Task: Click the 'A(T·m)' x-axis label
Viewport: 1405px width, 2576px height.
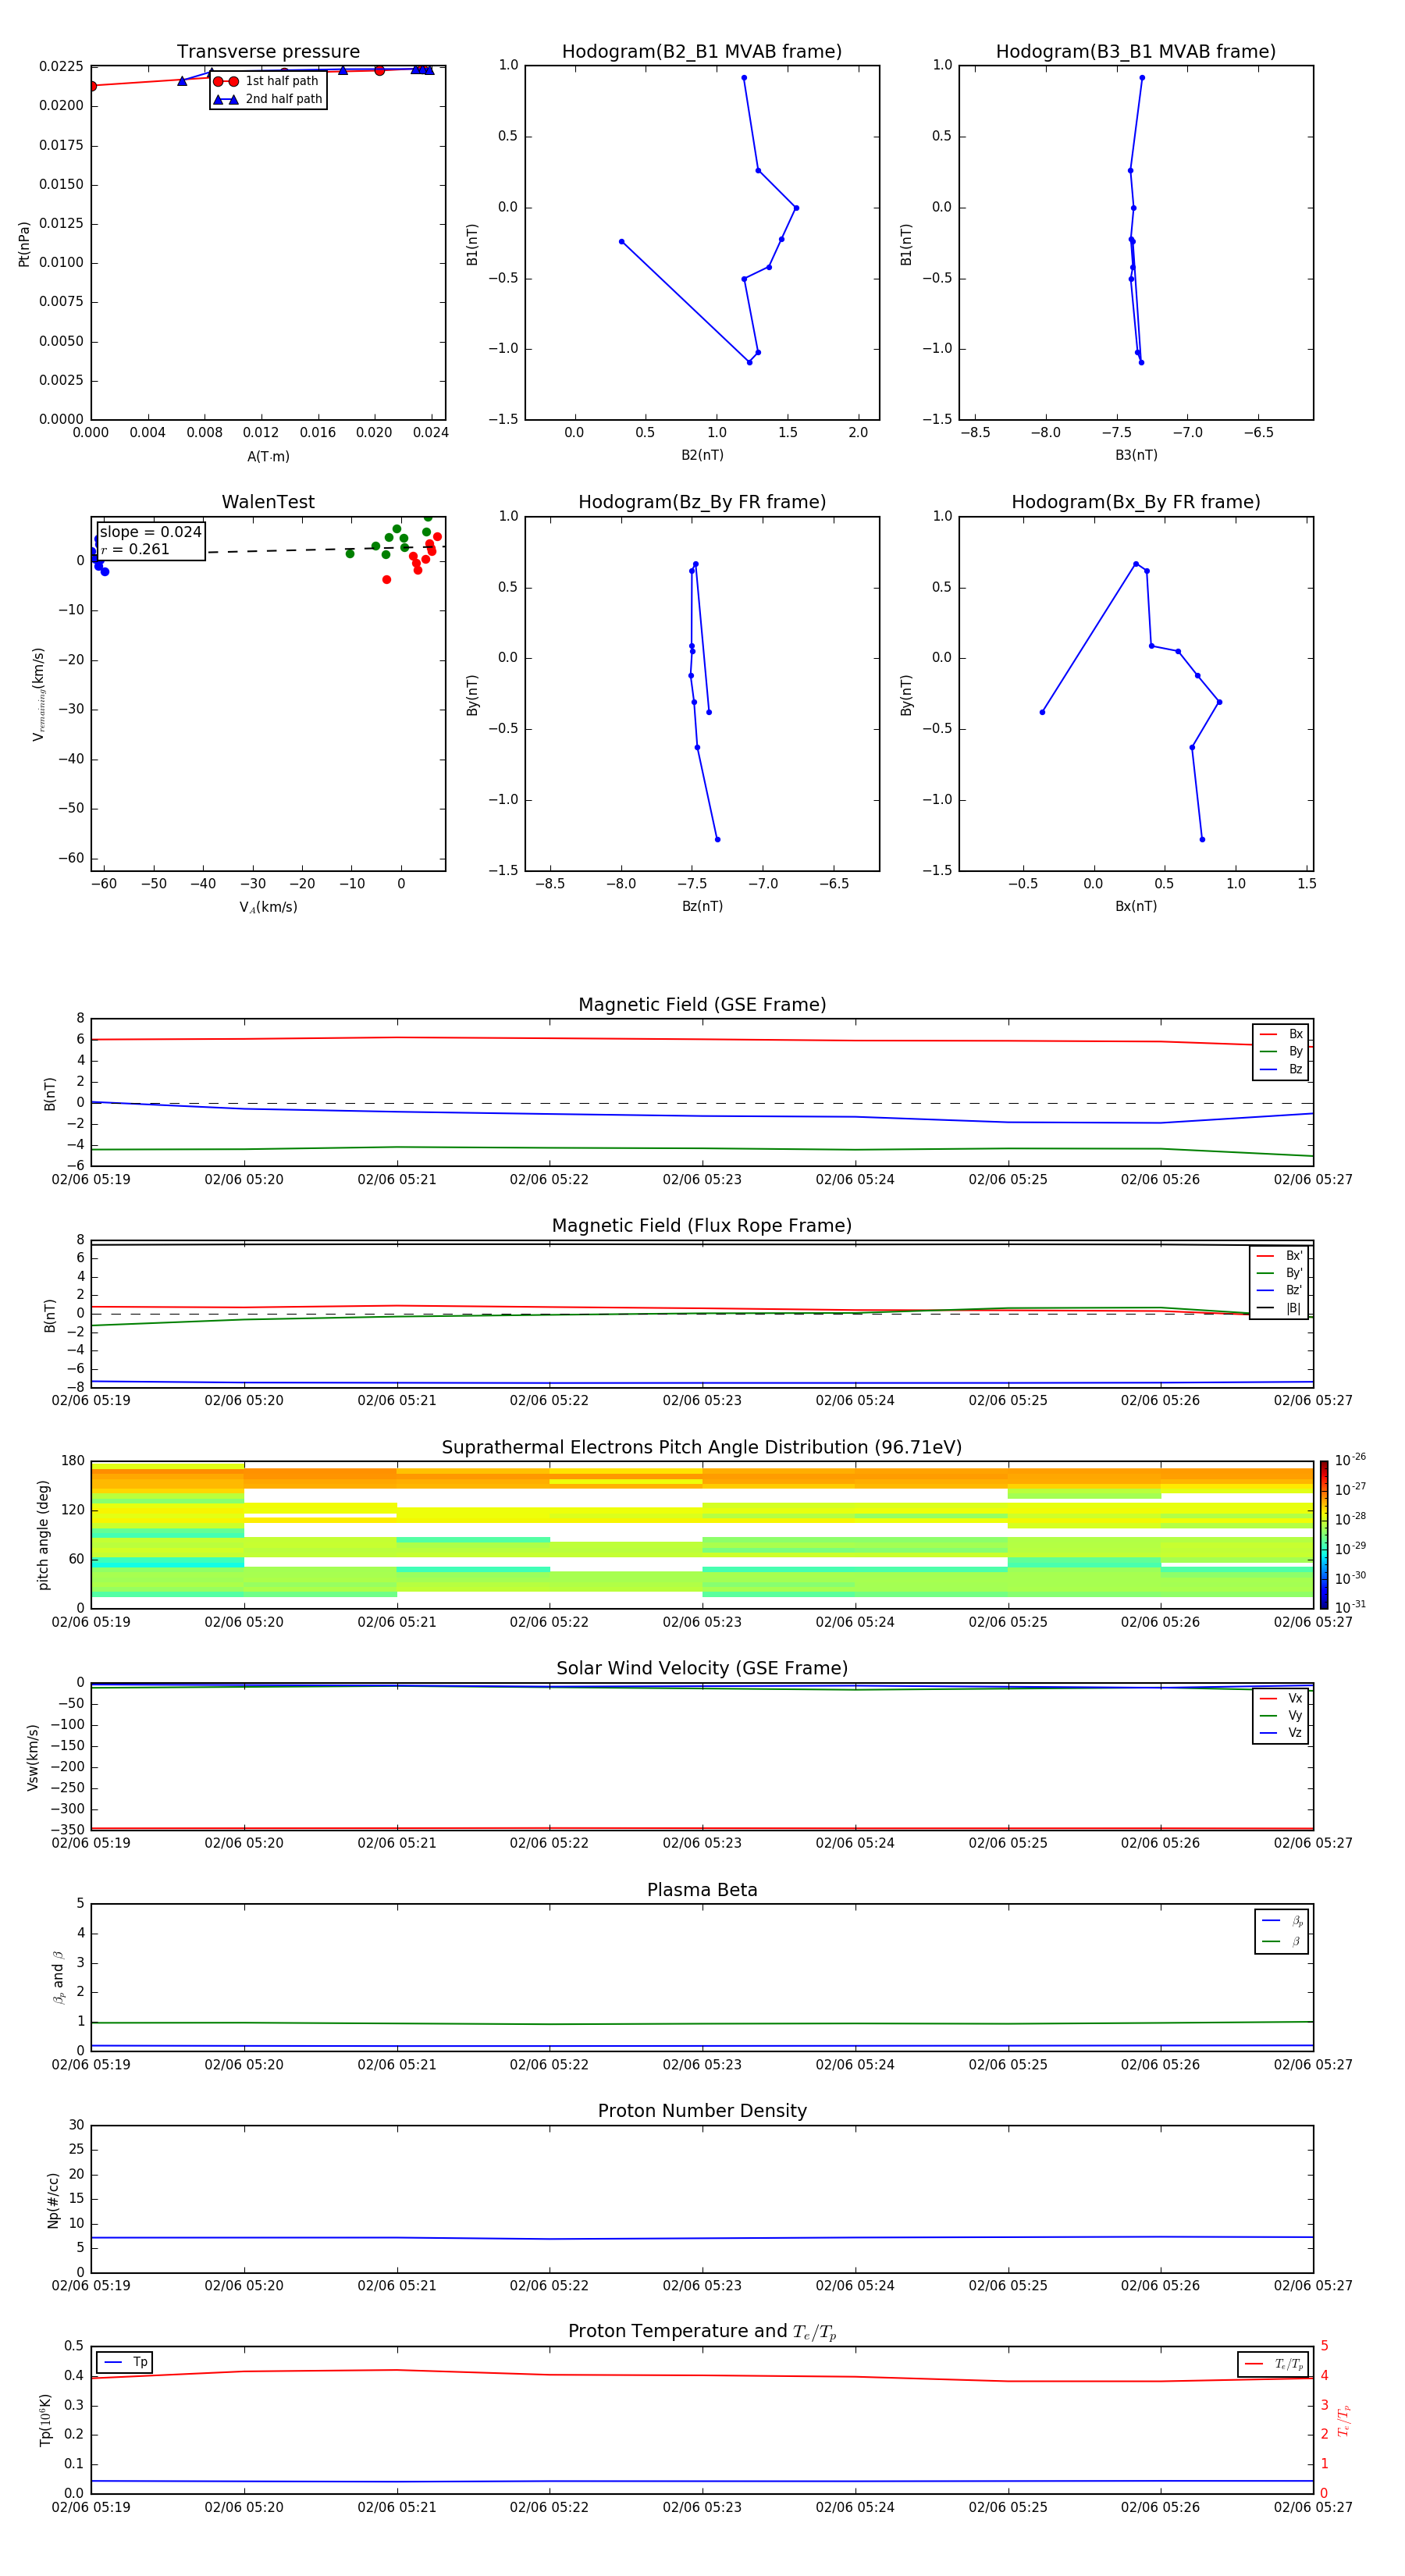Action: tap(268, 457)
